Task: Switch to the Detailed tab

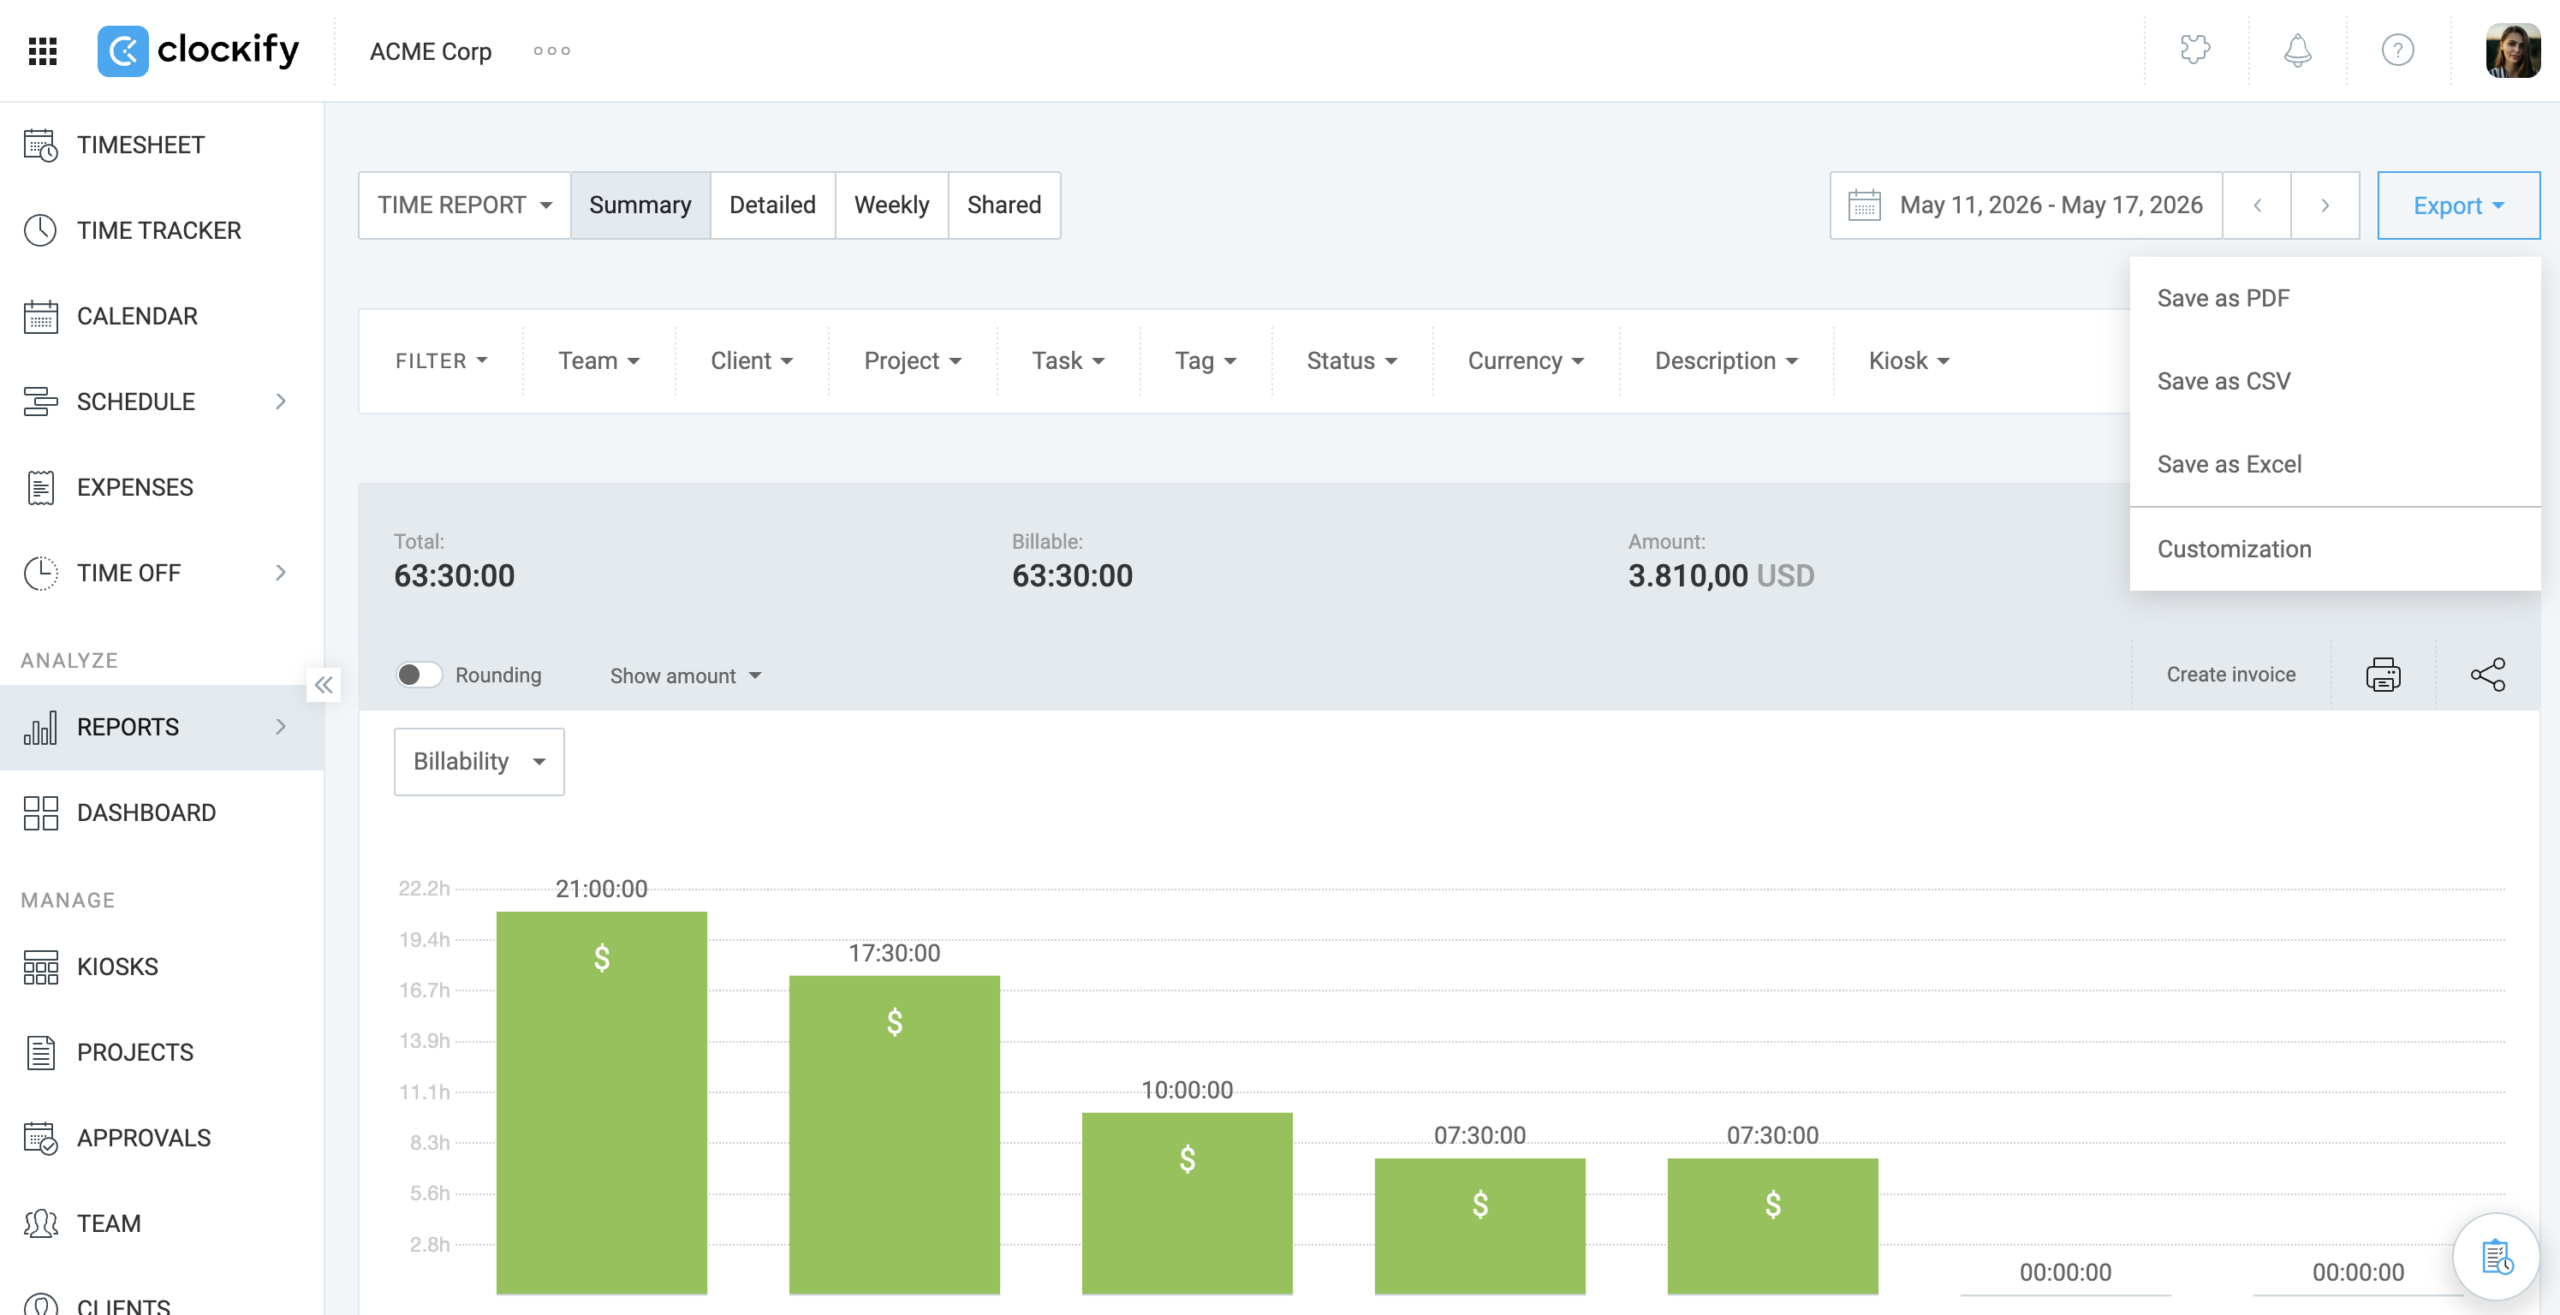Action: (773, 205)
